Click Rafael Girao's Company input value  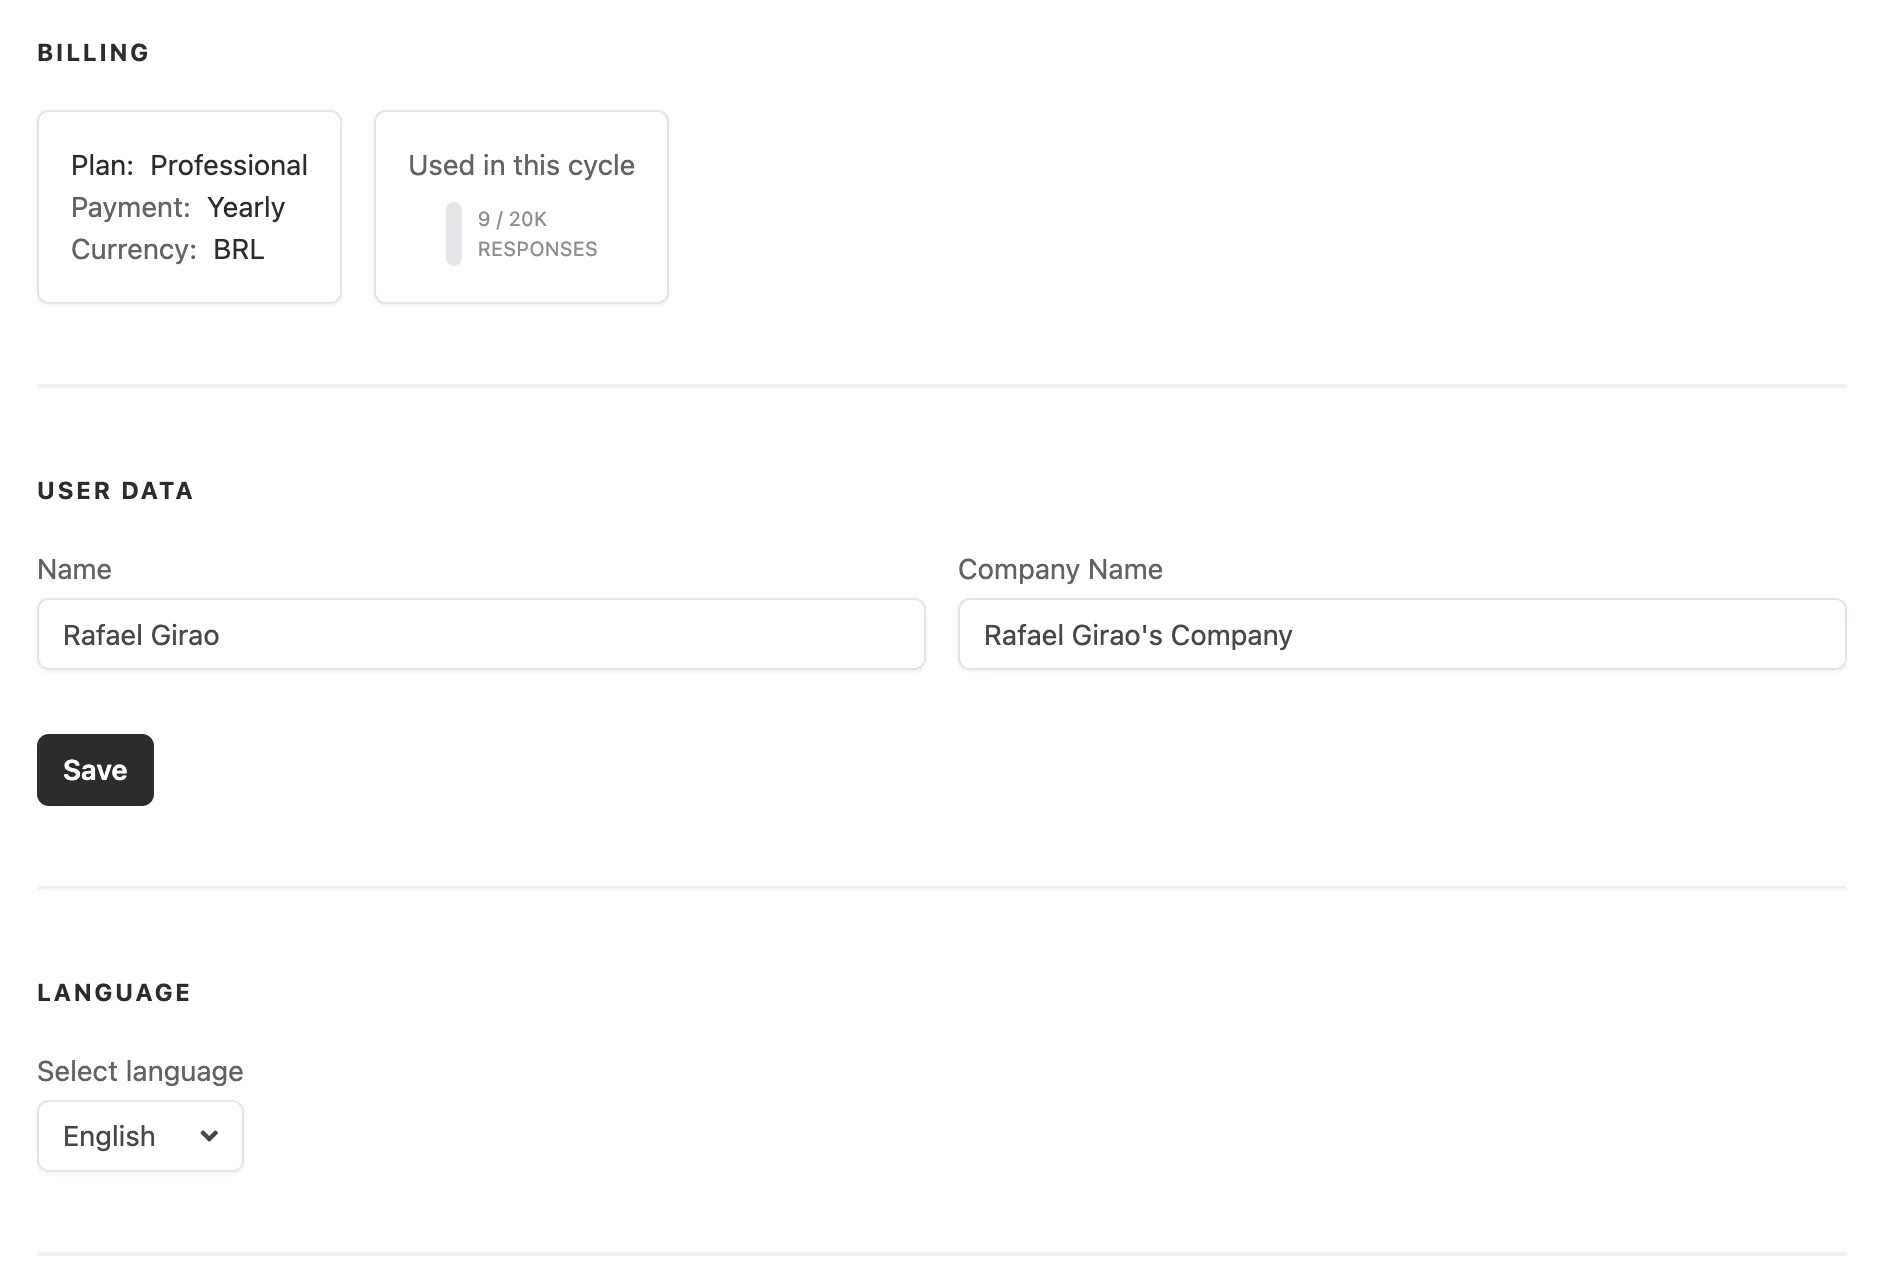(1138, 634)
